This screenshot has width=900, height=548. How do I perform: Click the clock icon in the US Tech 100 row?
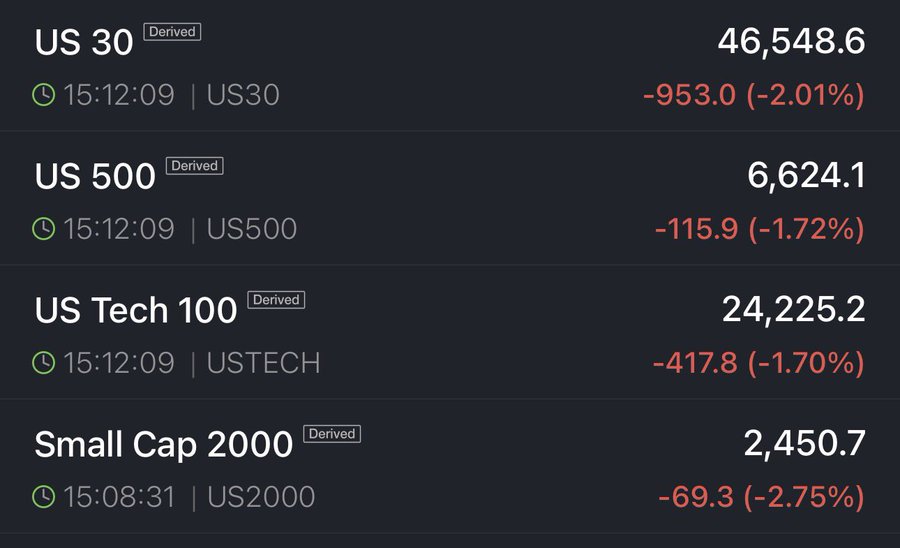pos(44,362)
